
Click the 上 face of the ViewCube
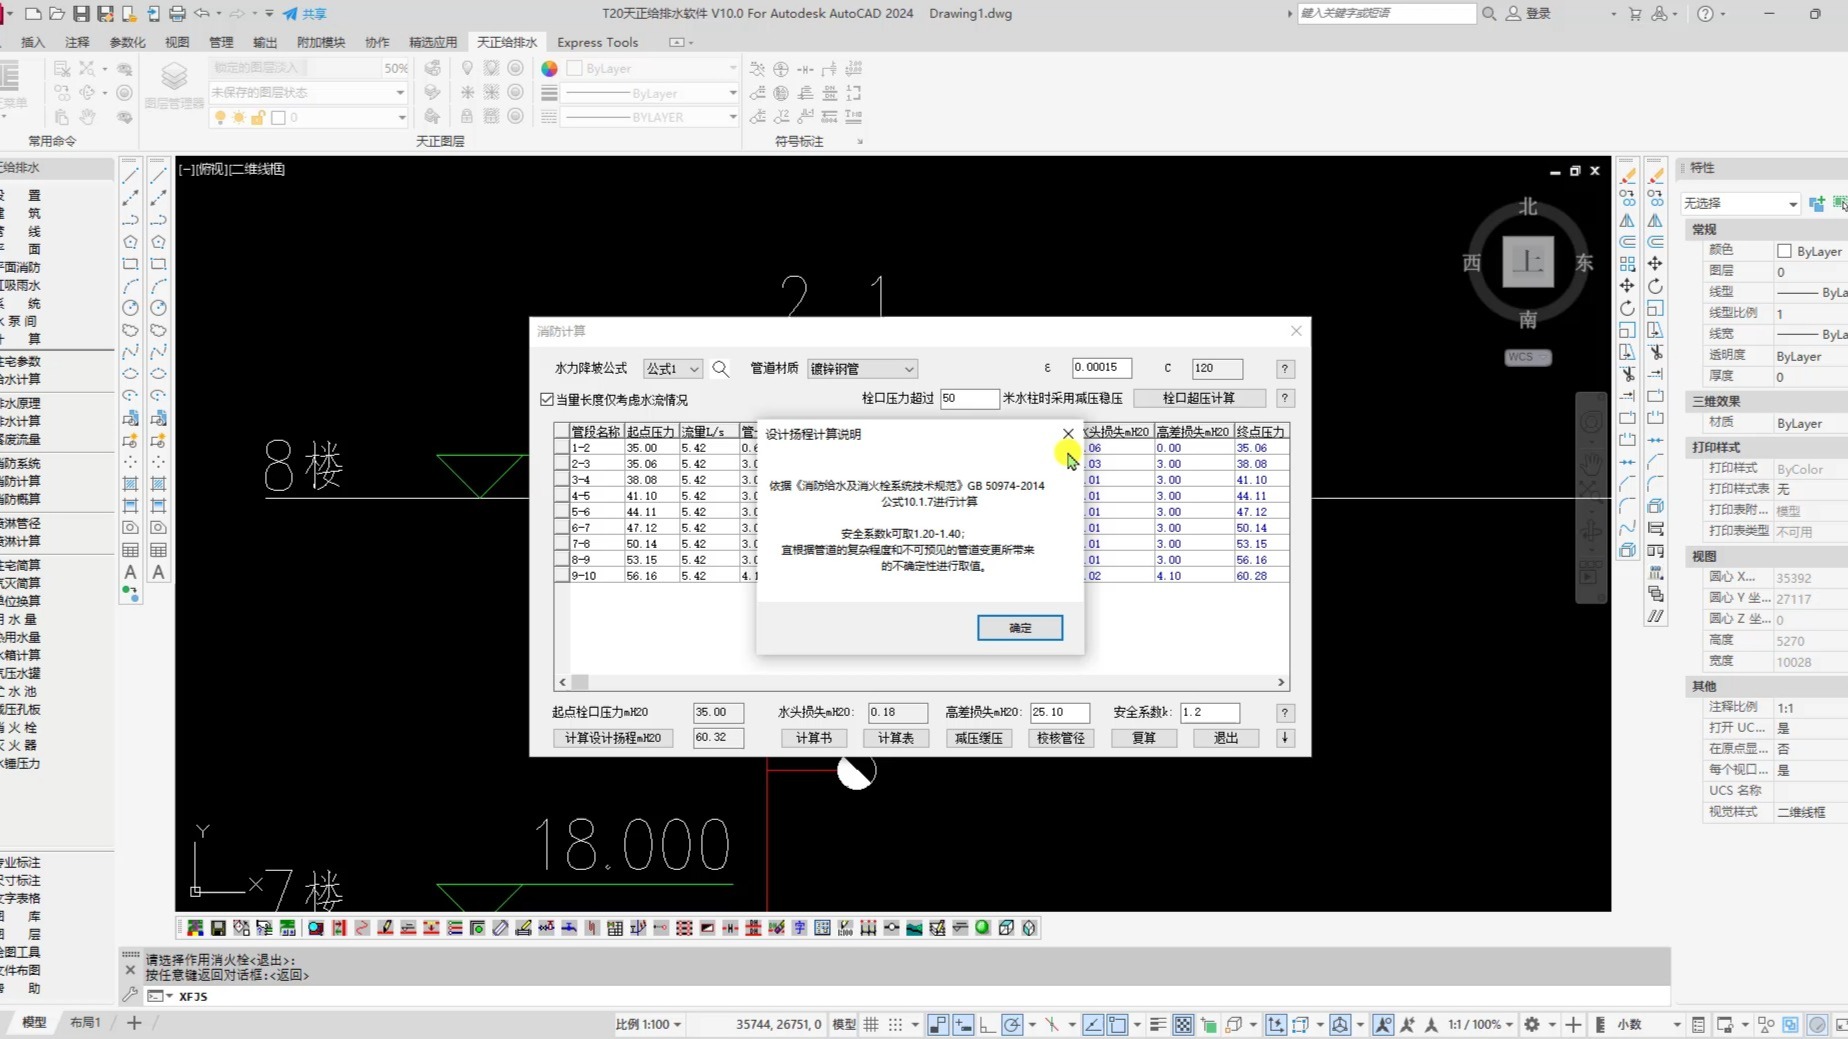pyautogui.click(x=1528, y=262)
